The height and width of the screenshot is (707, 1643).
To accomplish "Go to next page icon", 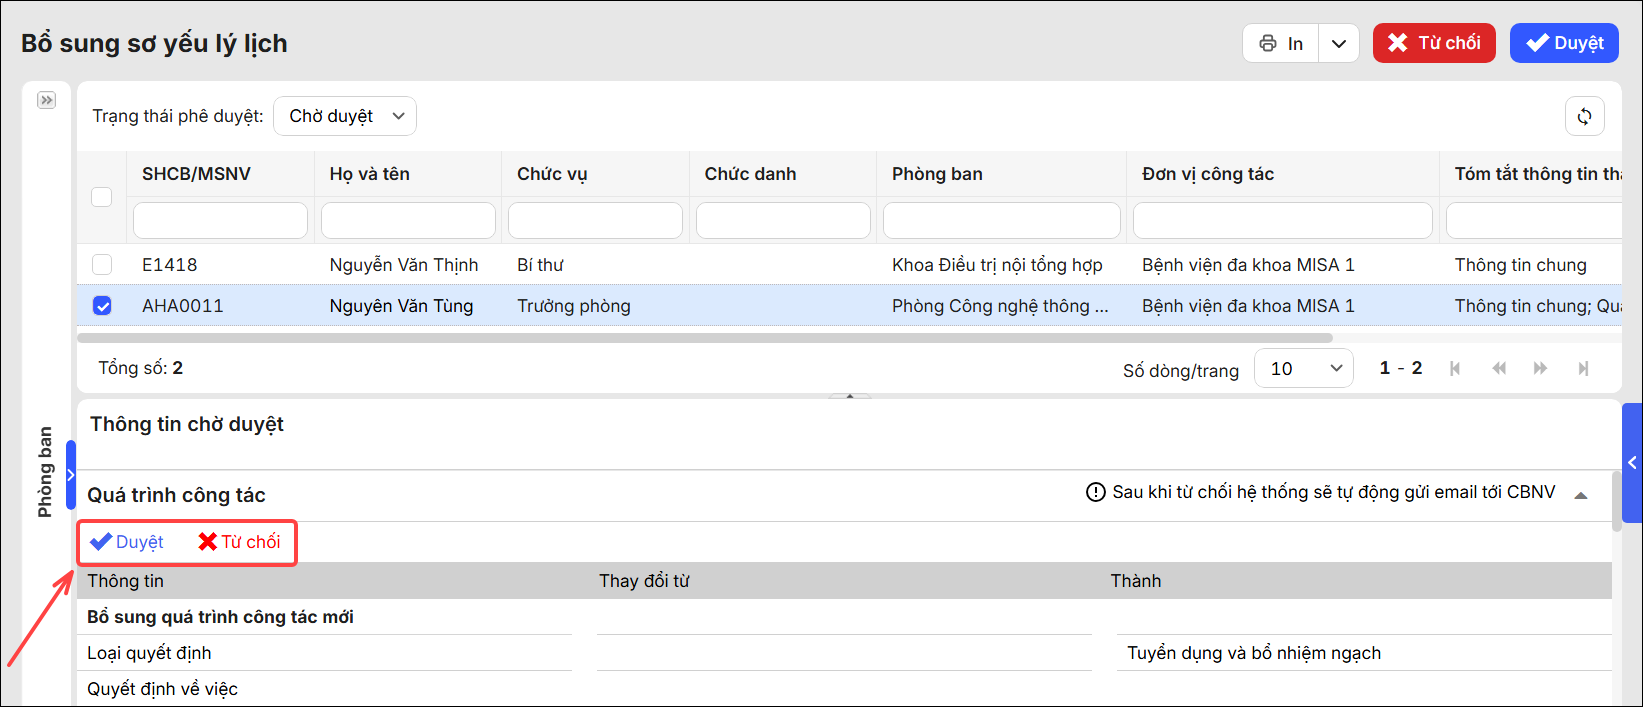I will [x=1540, y=368].
